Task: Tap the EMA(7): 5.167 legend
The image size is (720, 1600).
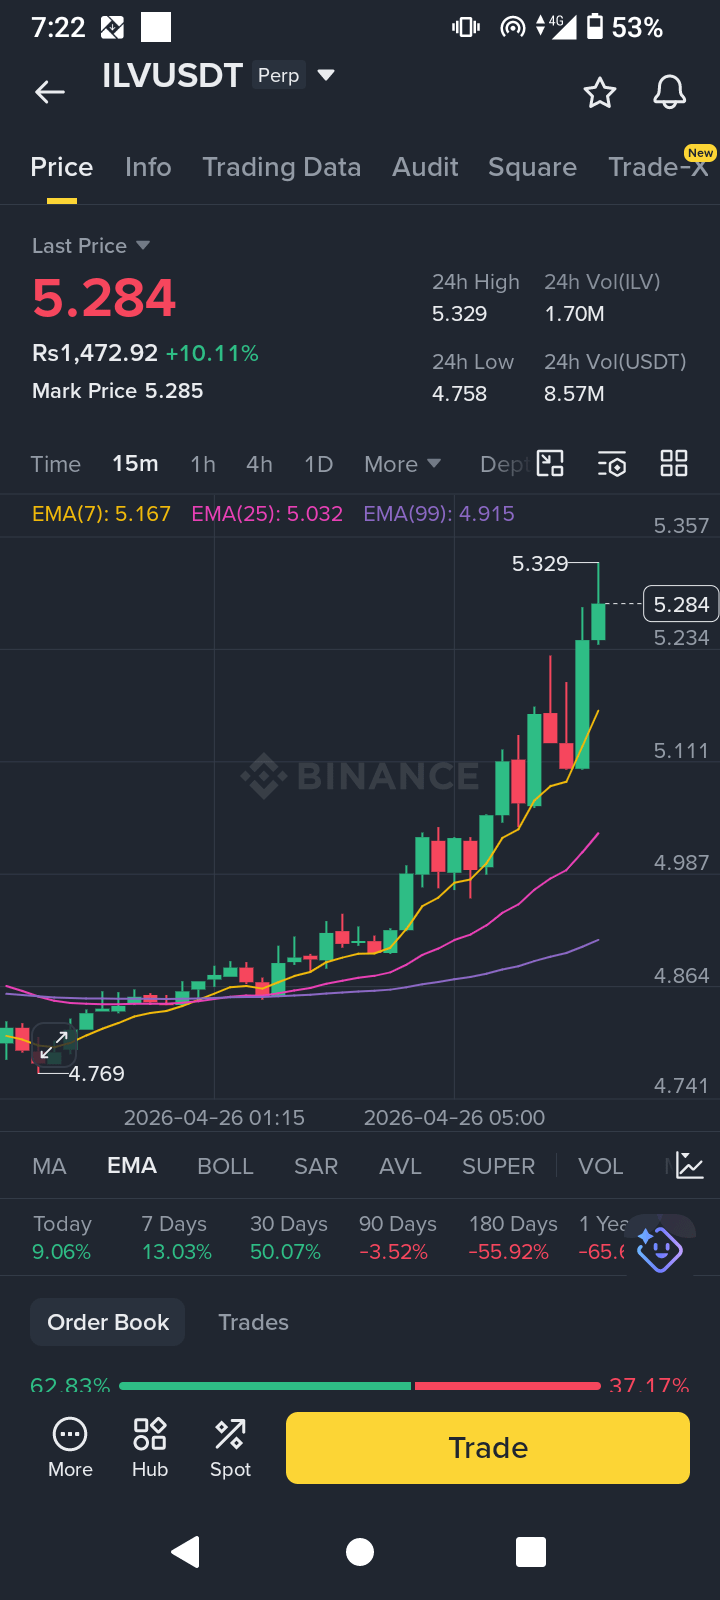Action: (x=101, y=514)
